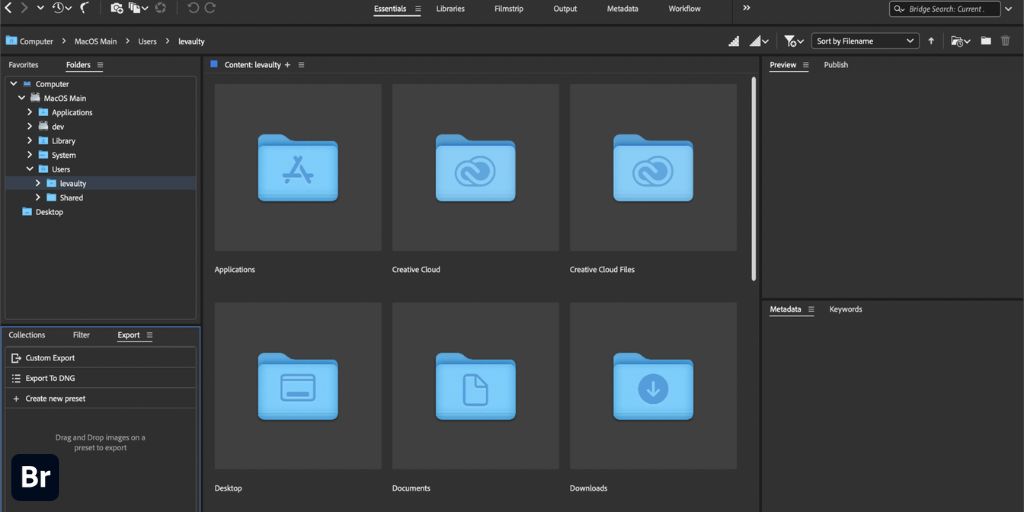Select the Downloads folder thumbnail
The height and width of the screenshot is (512, 1024).
click(653, 386)
